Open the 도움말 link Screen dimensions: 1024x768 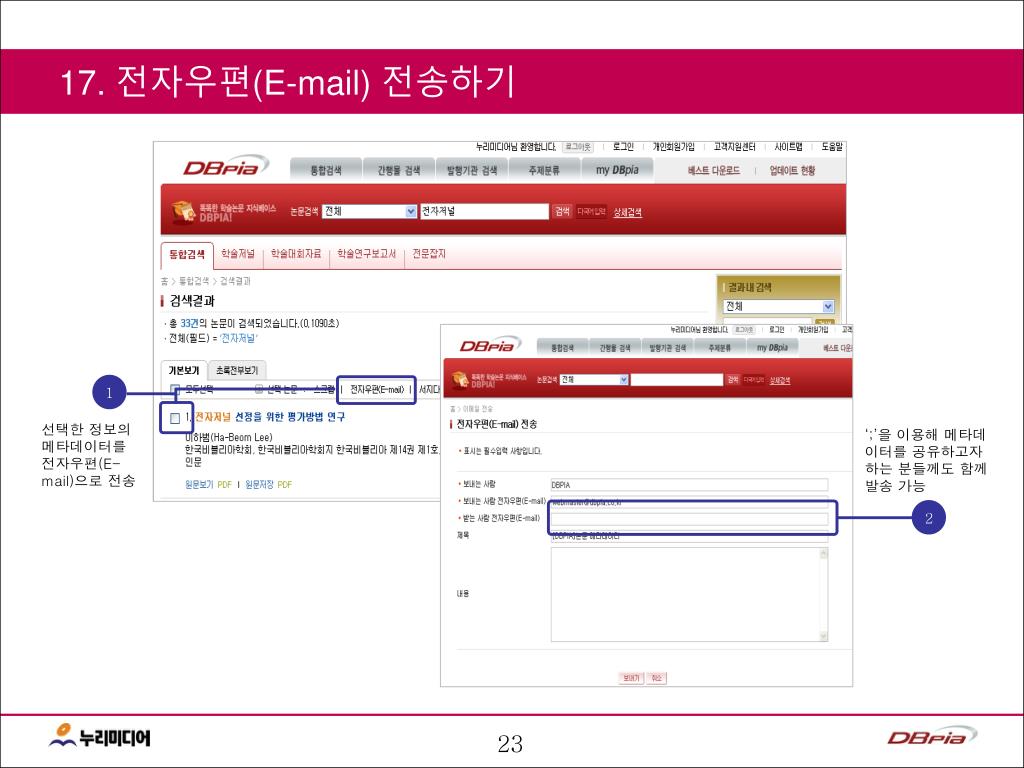point(832,147)
